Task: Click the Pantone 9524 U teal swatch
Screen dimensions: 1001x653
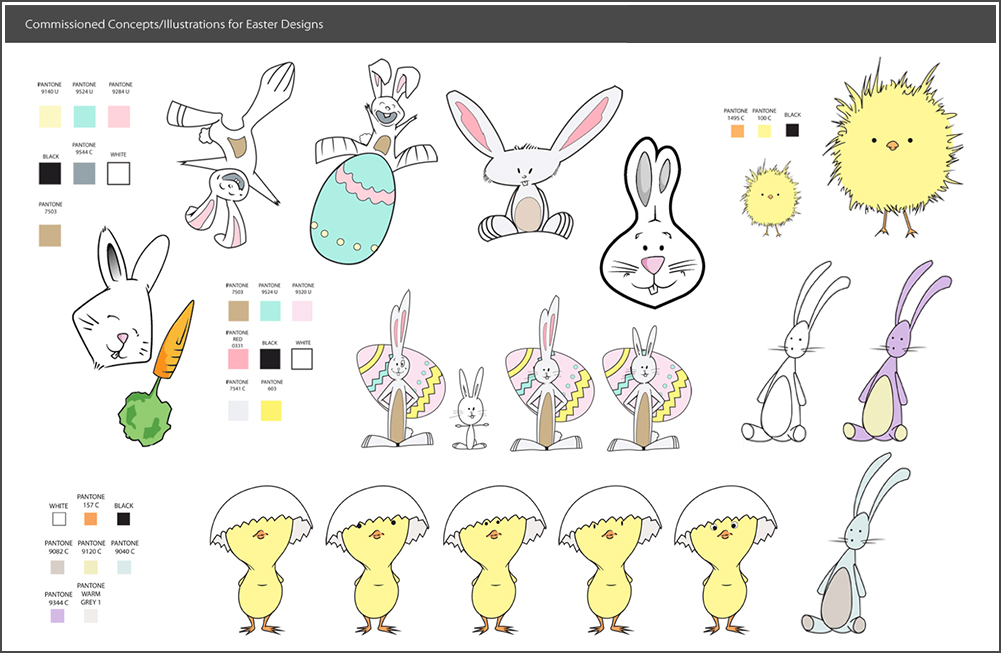Action: tap(84, 117)
